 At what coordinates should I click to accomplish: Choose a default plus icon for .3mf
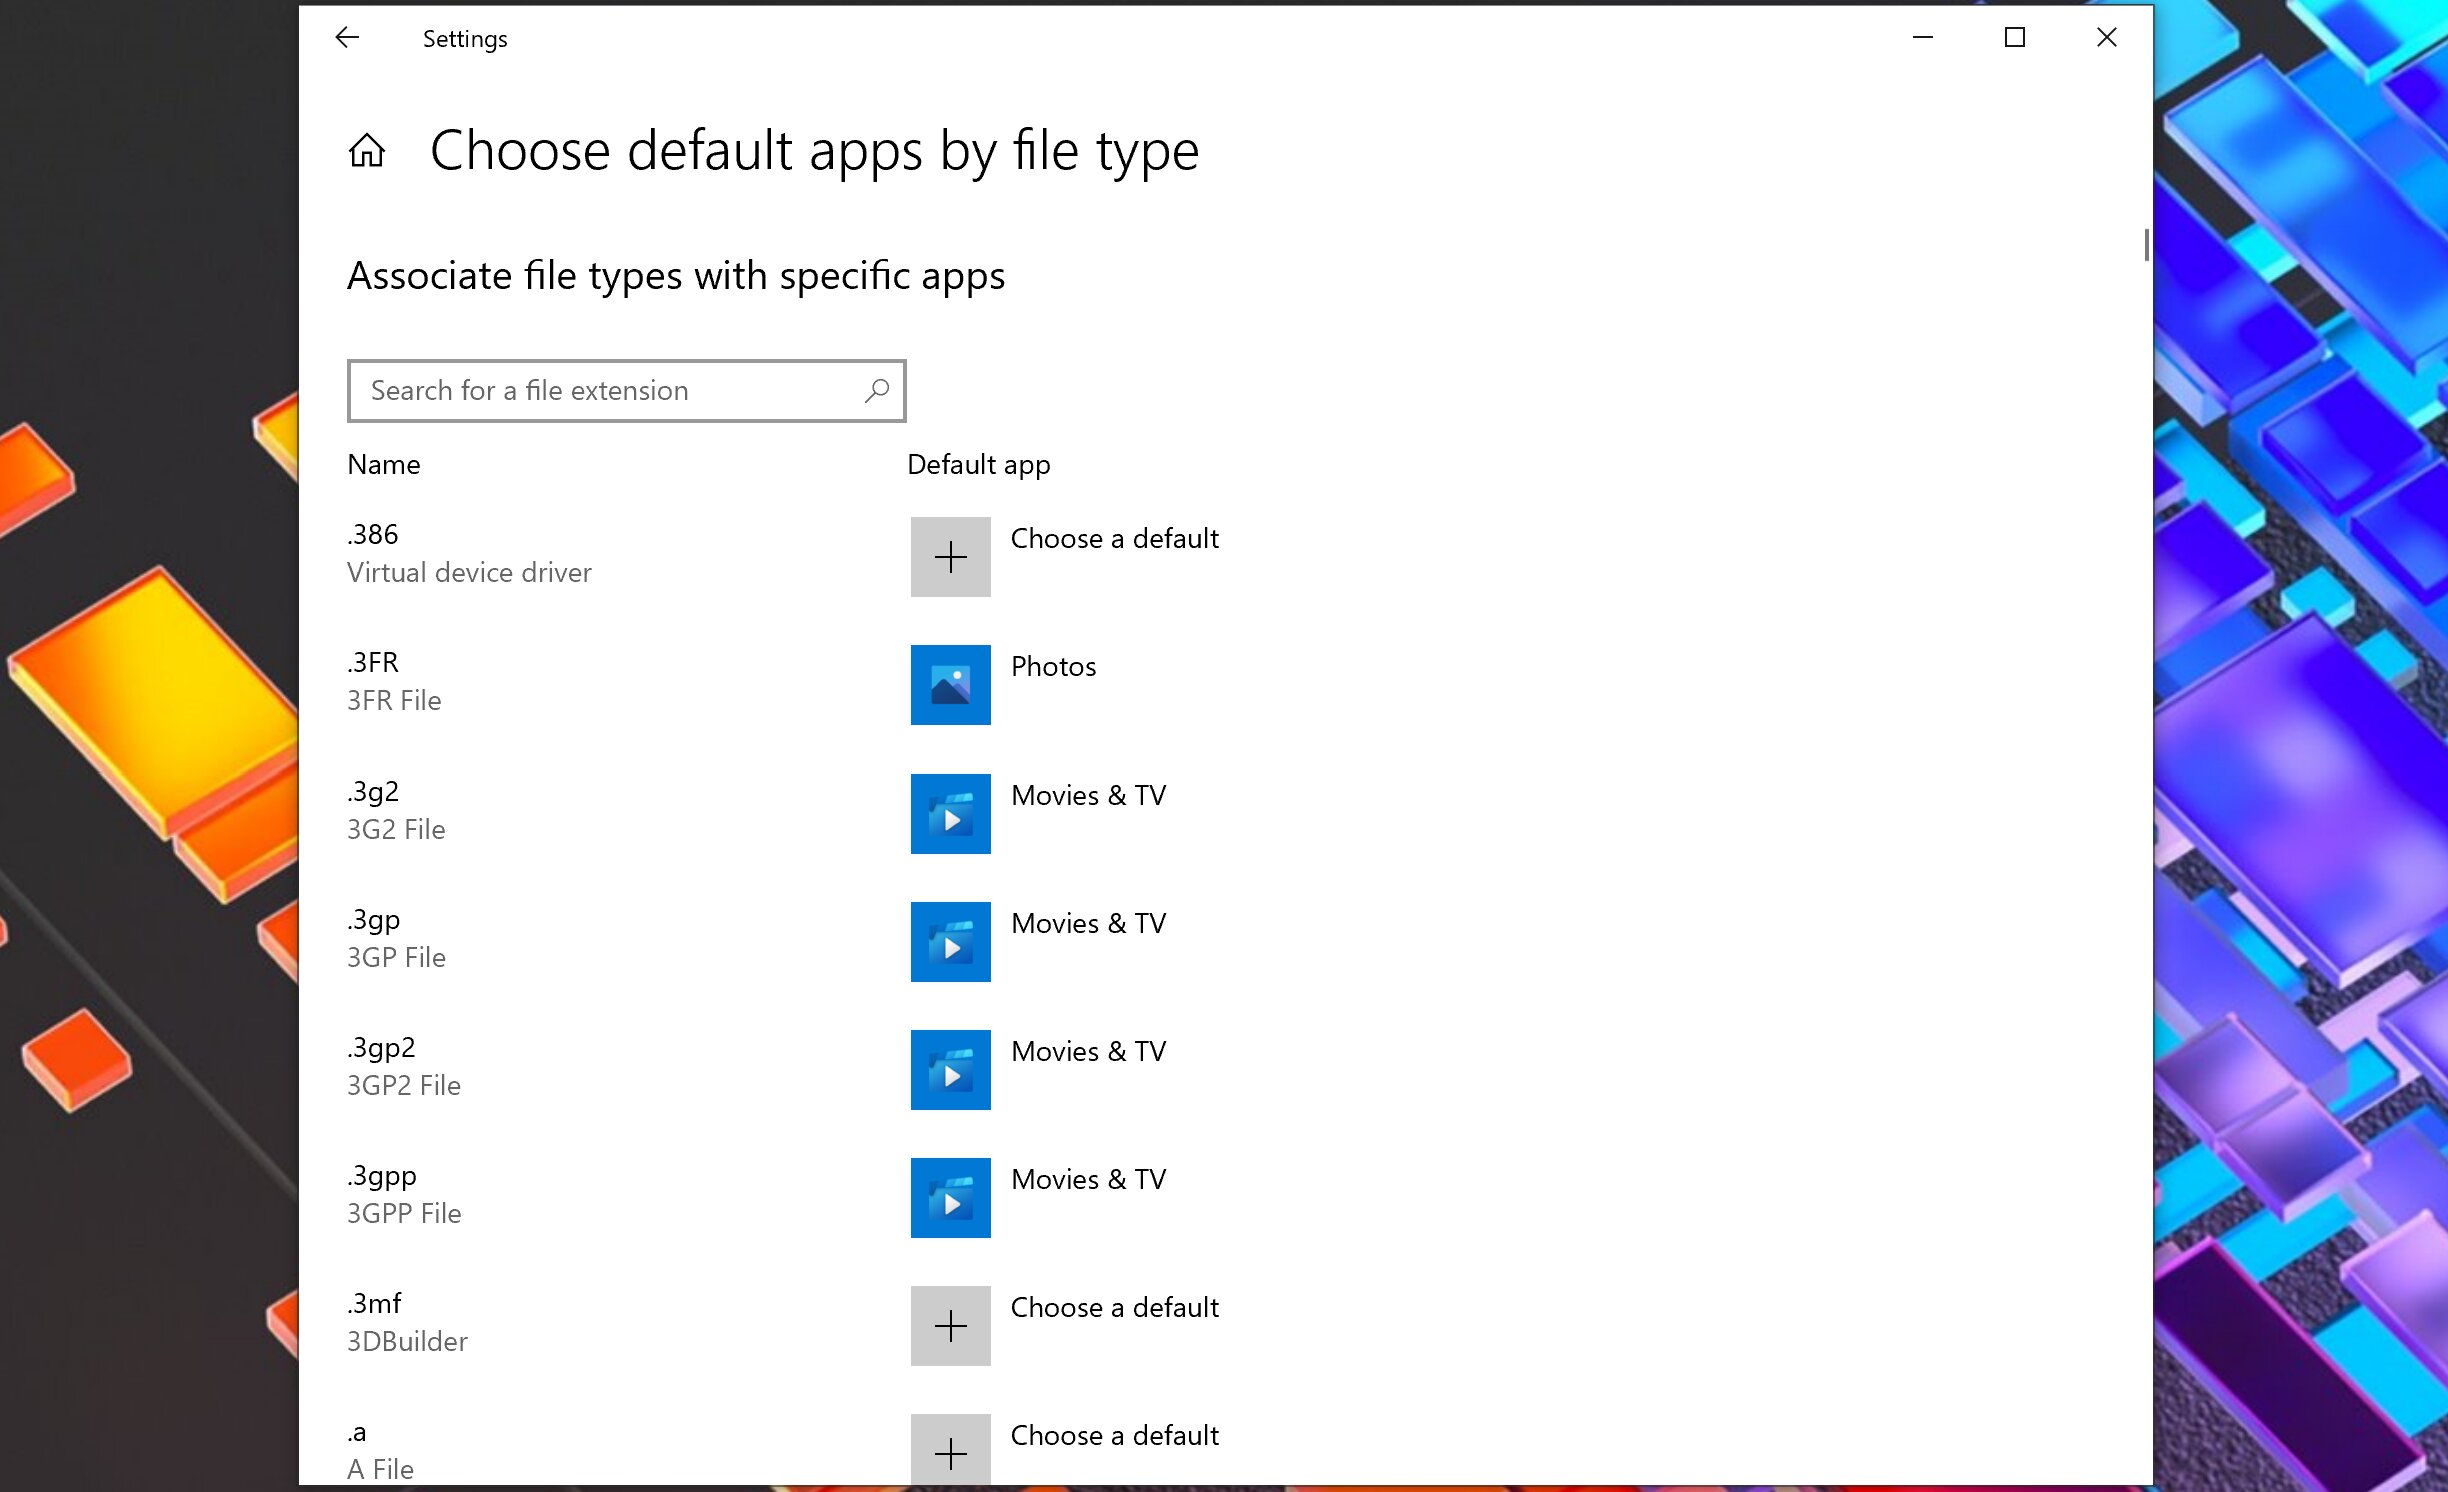click(x=950, y=1326)
